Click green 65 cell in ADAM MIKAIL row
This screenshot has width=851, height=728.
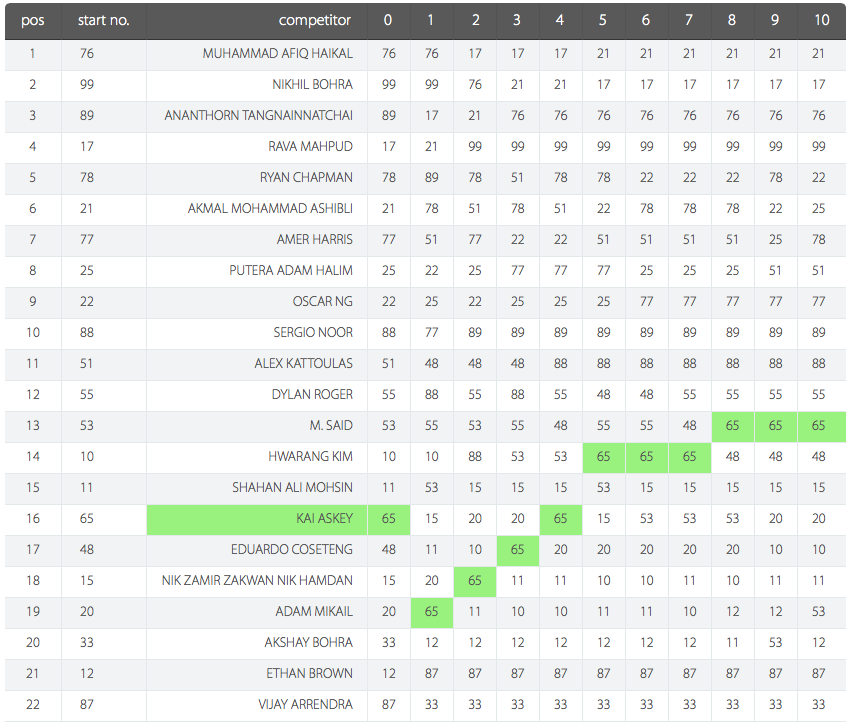click(x=431, y=612)
